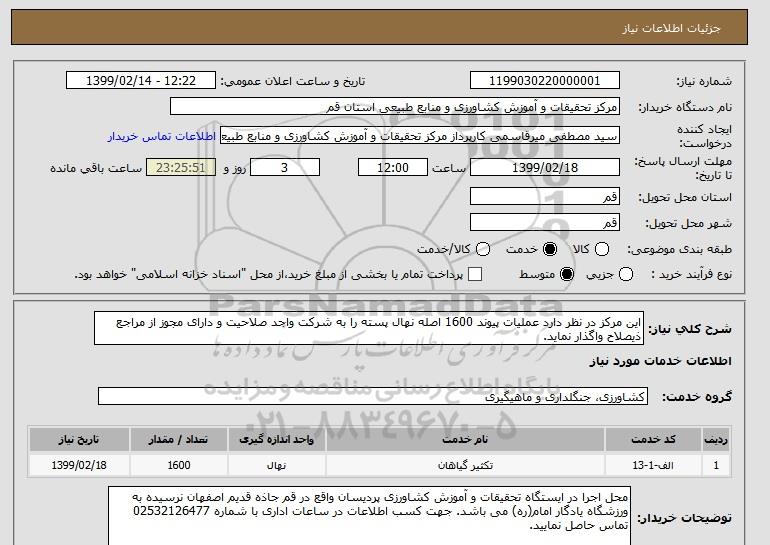Click the delivery province field استان محل تحویل
770x545 pixels.
[x=545, y=196]
